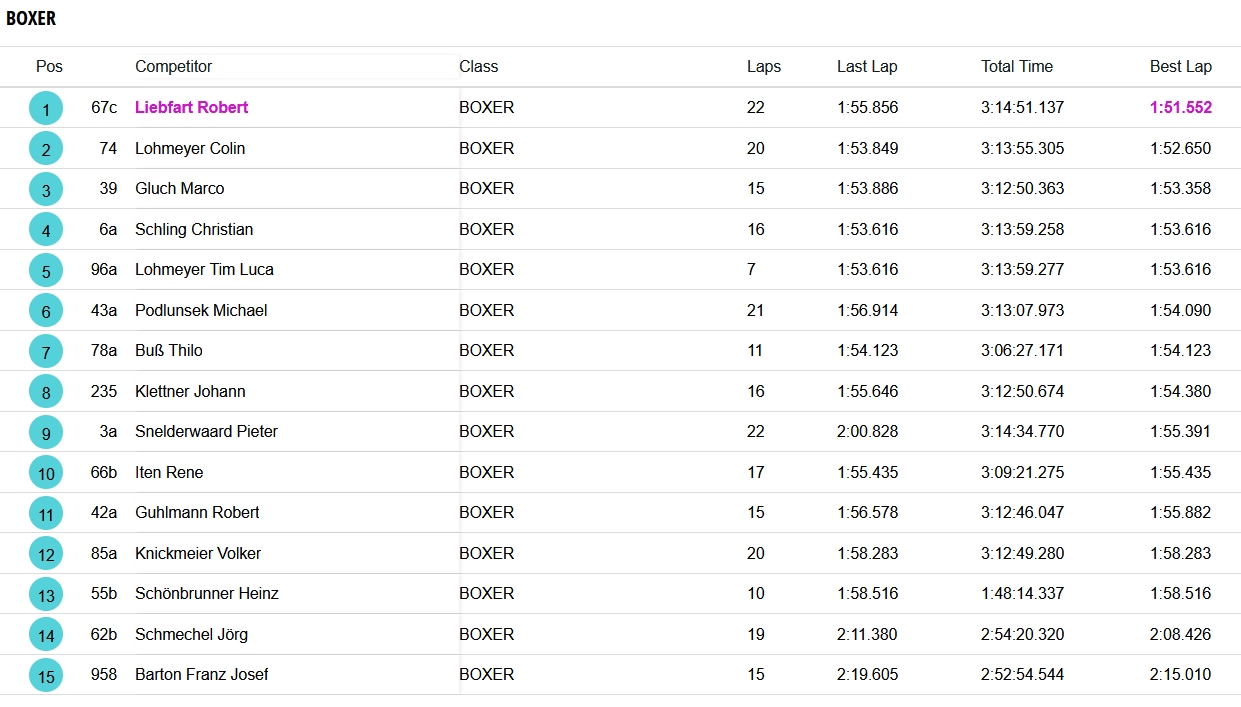Click the position 2 circle badge
1241x707 pixels.
(x=46, y=149)
